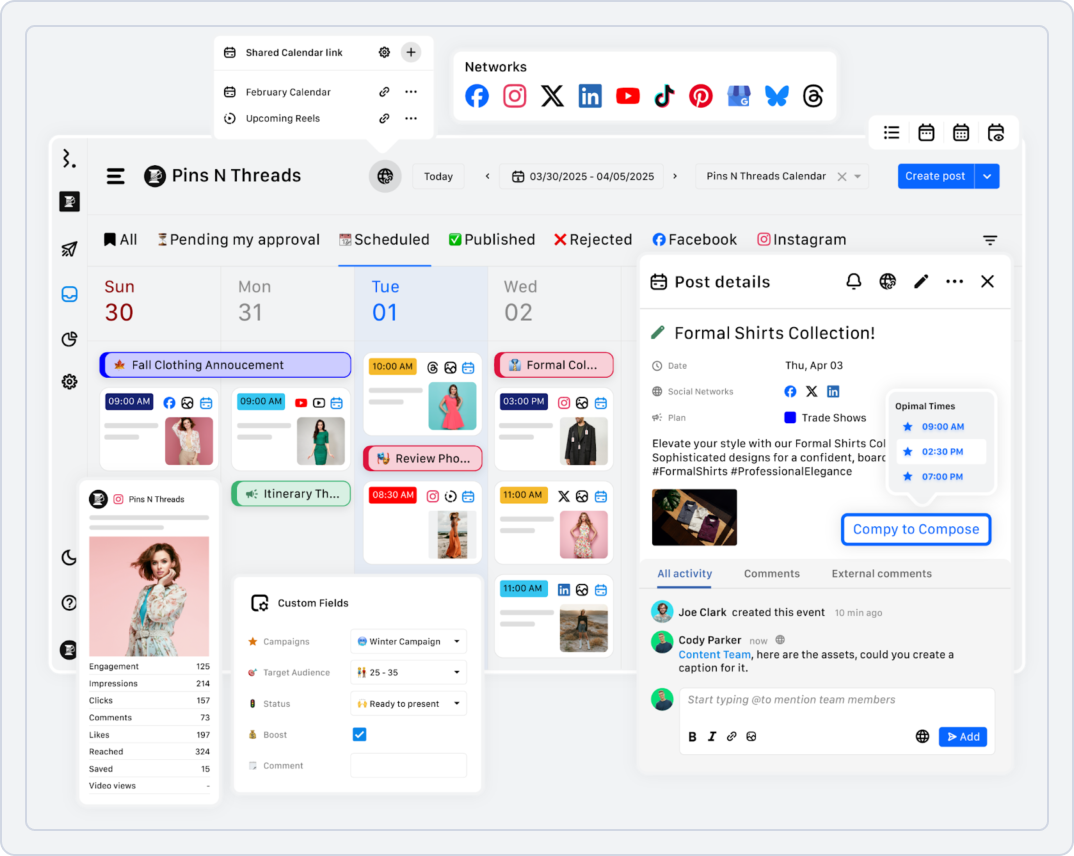This screenshot has width=1074, height=856.
Task: Open the edit pencil in Post details header
Action: (921, 281)
